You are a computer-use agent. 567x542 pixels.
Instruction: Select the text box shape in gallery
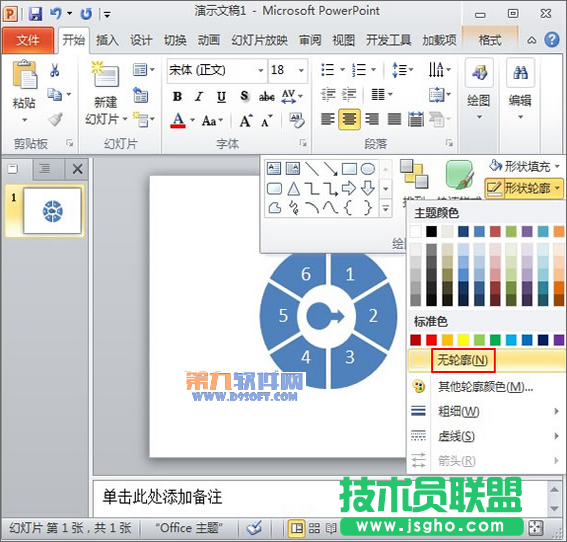274,169
